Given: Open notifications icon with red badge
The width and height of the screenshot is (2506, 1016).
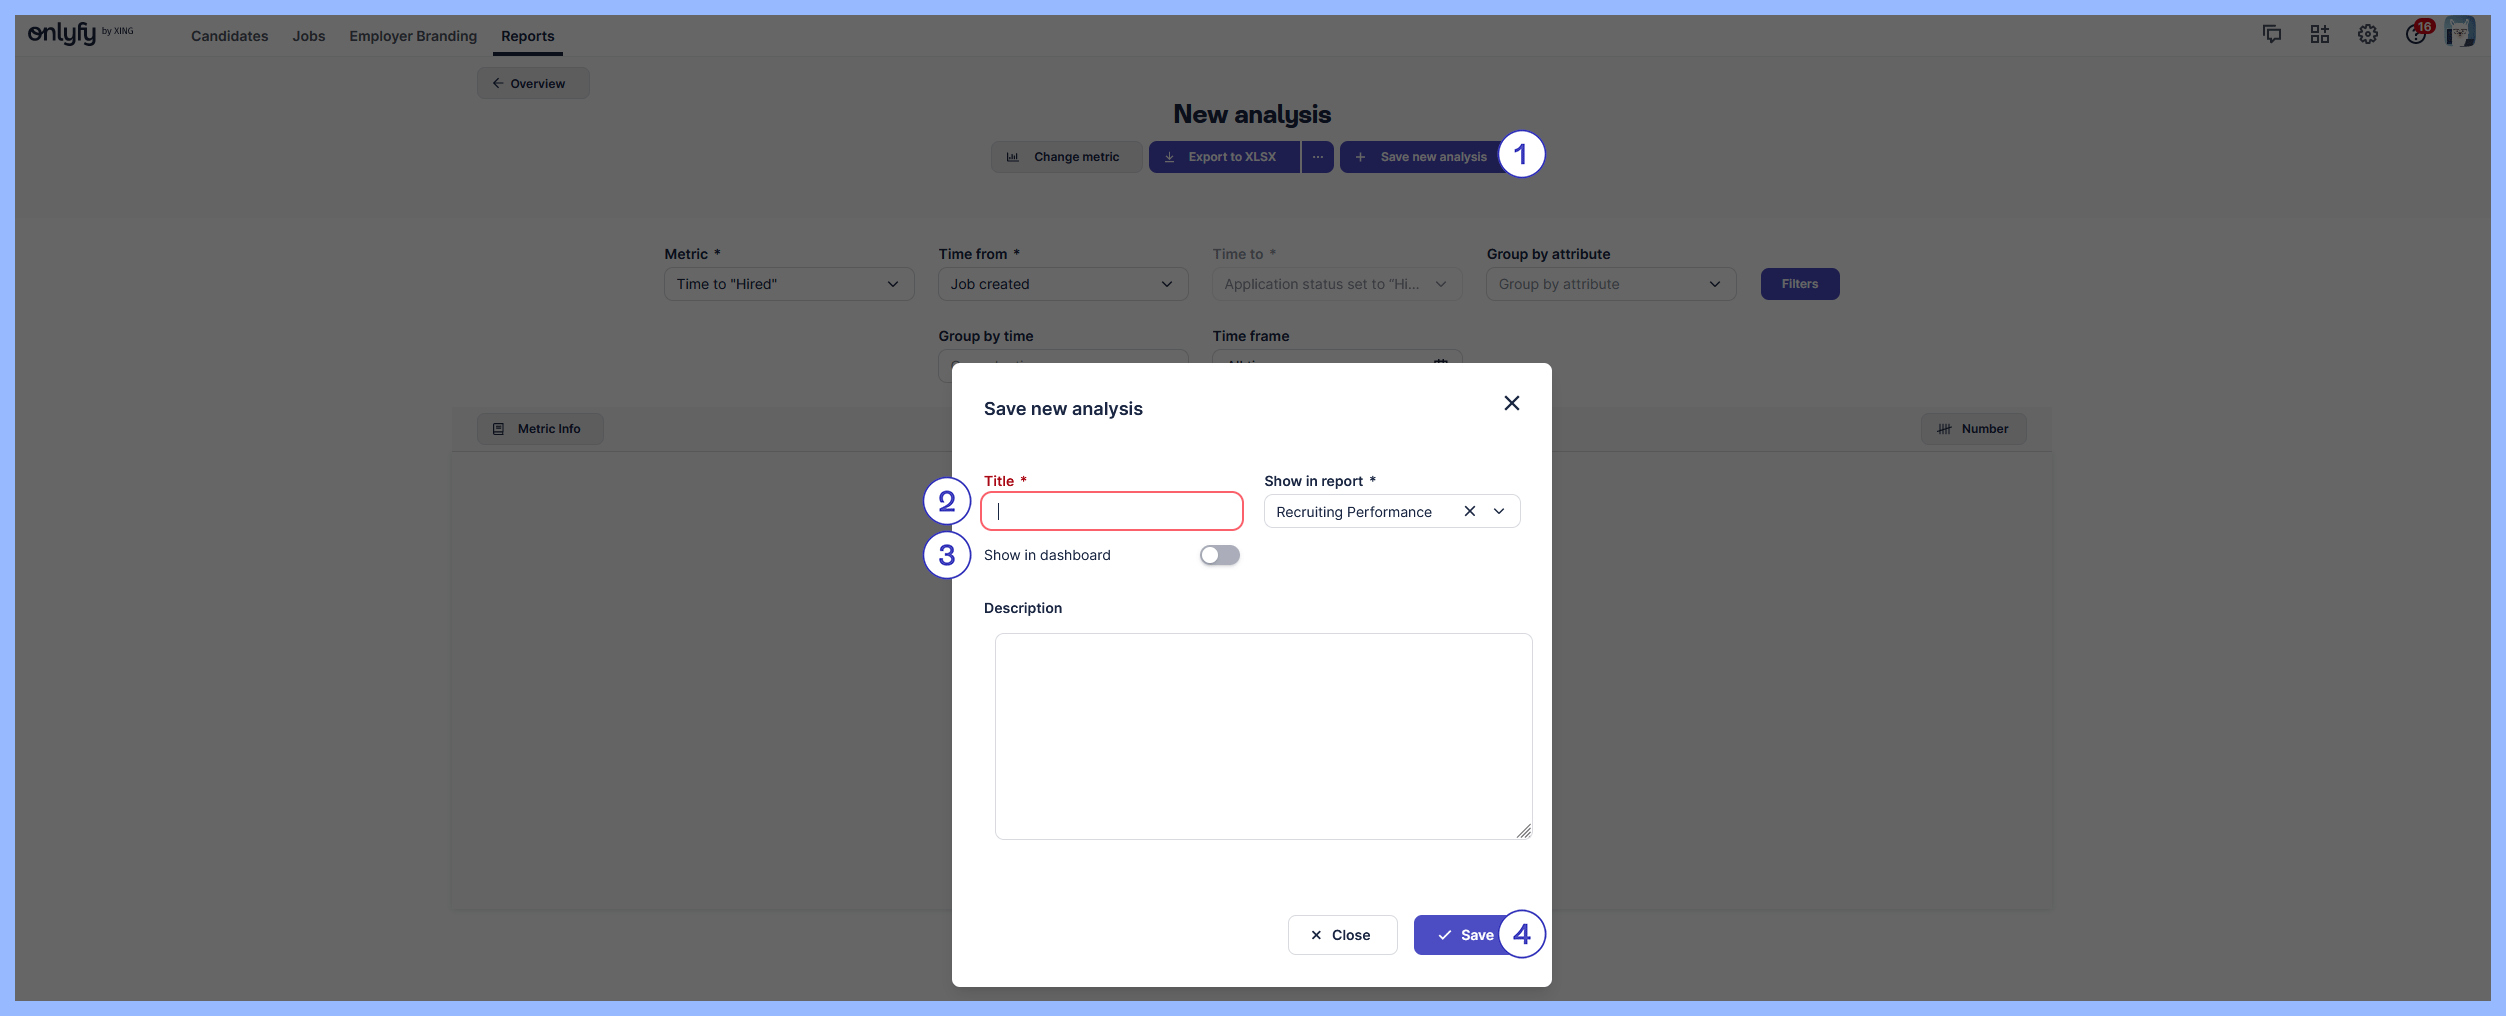Looking at the screenshot, I should [x=2415, y=35].
